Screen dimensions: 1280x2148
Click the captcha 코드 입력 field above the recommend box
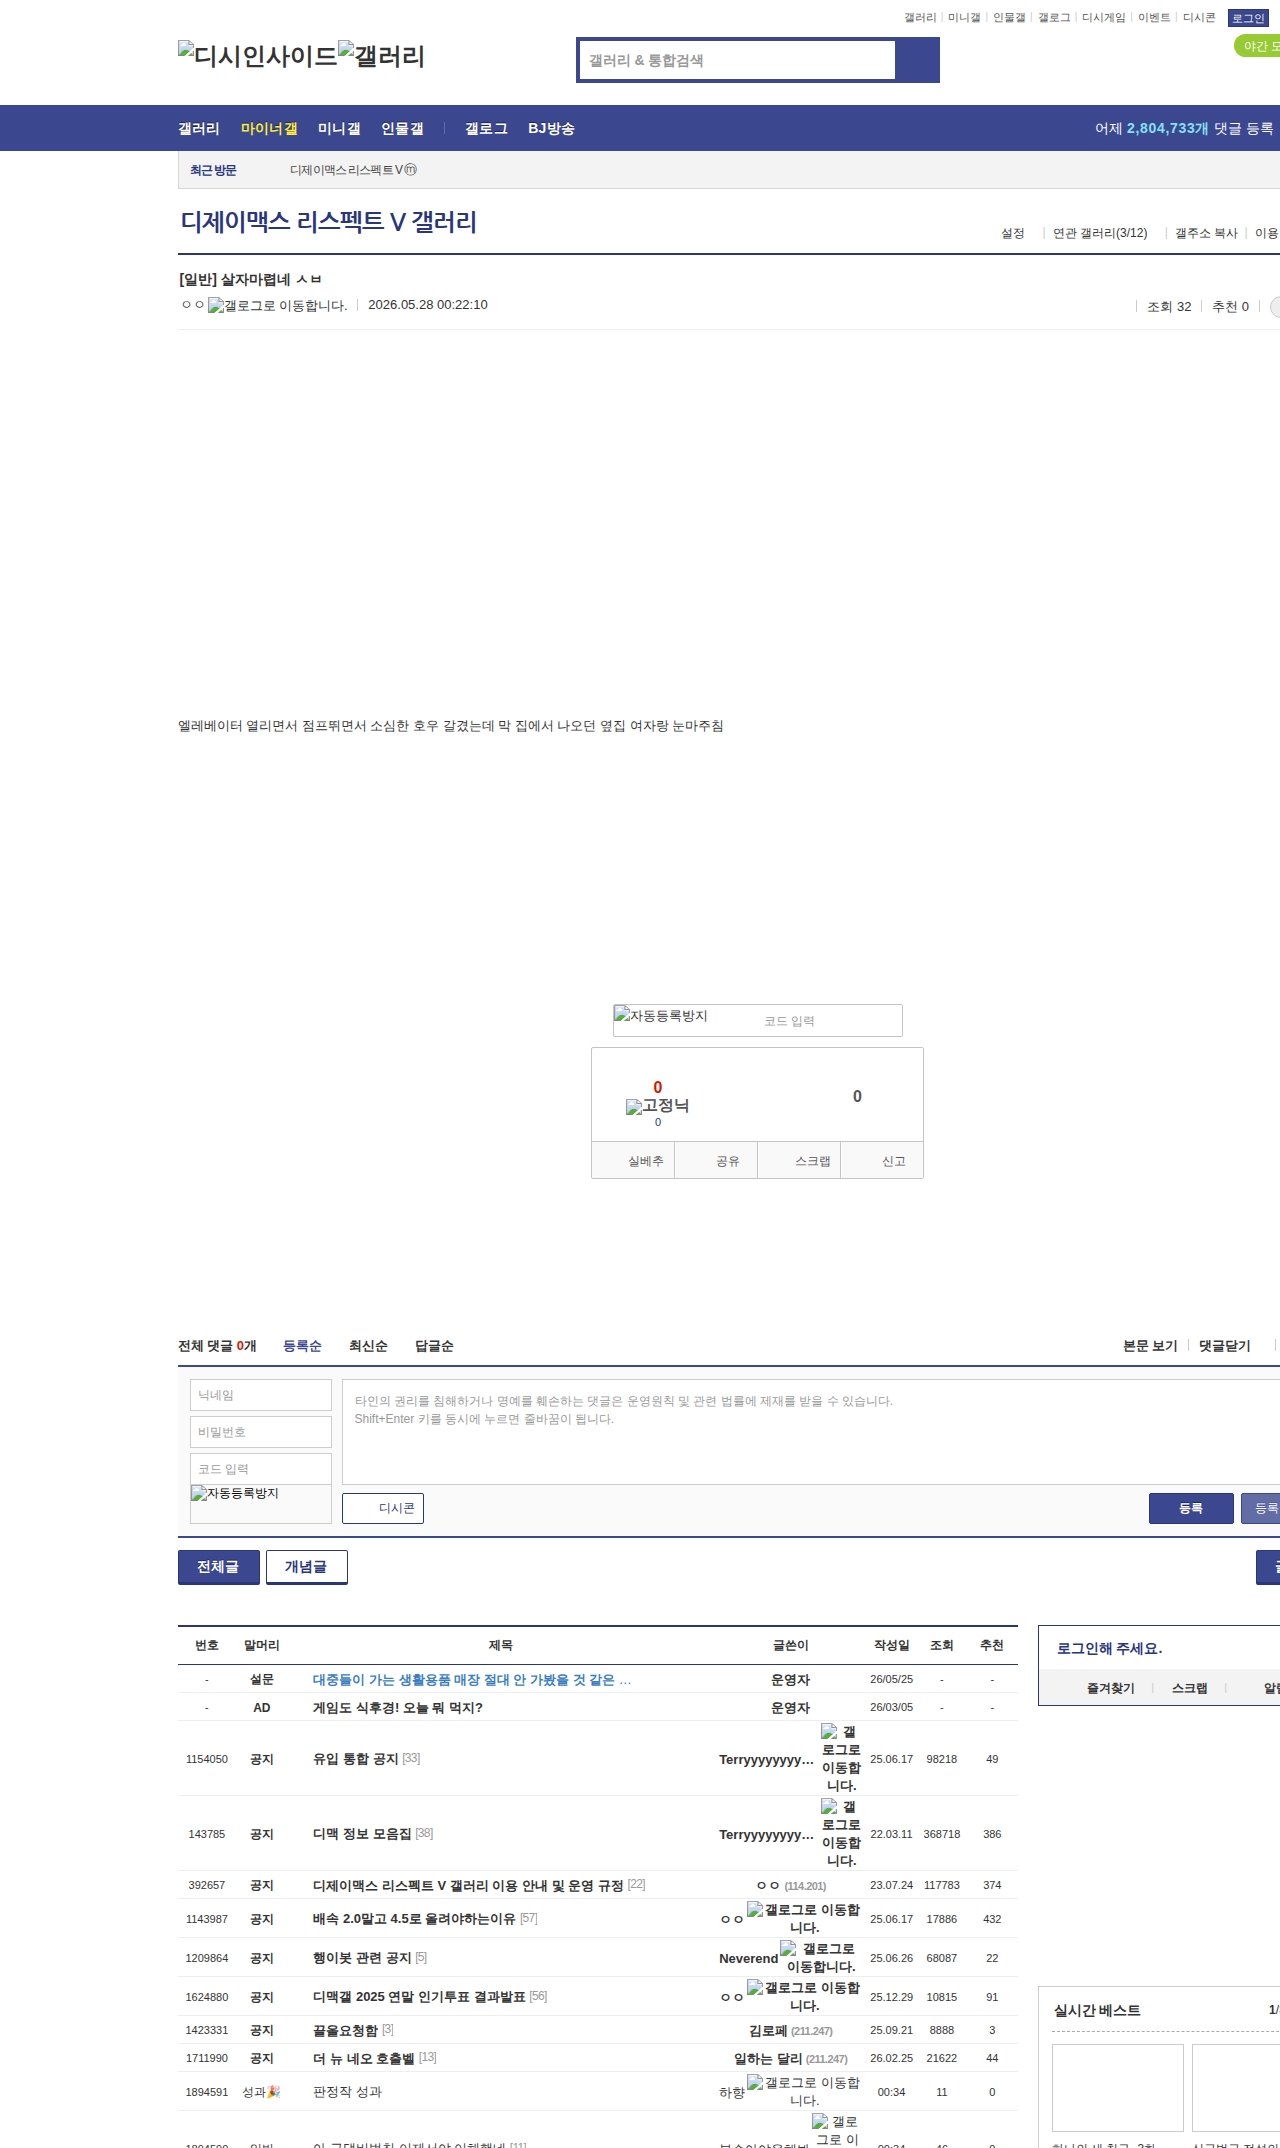830,1021
